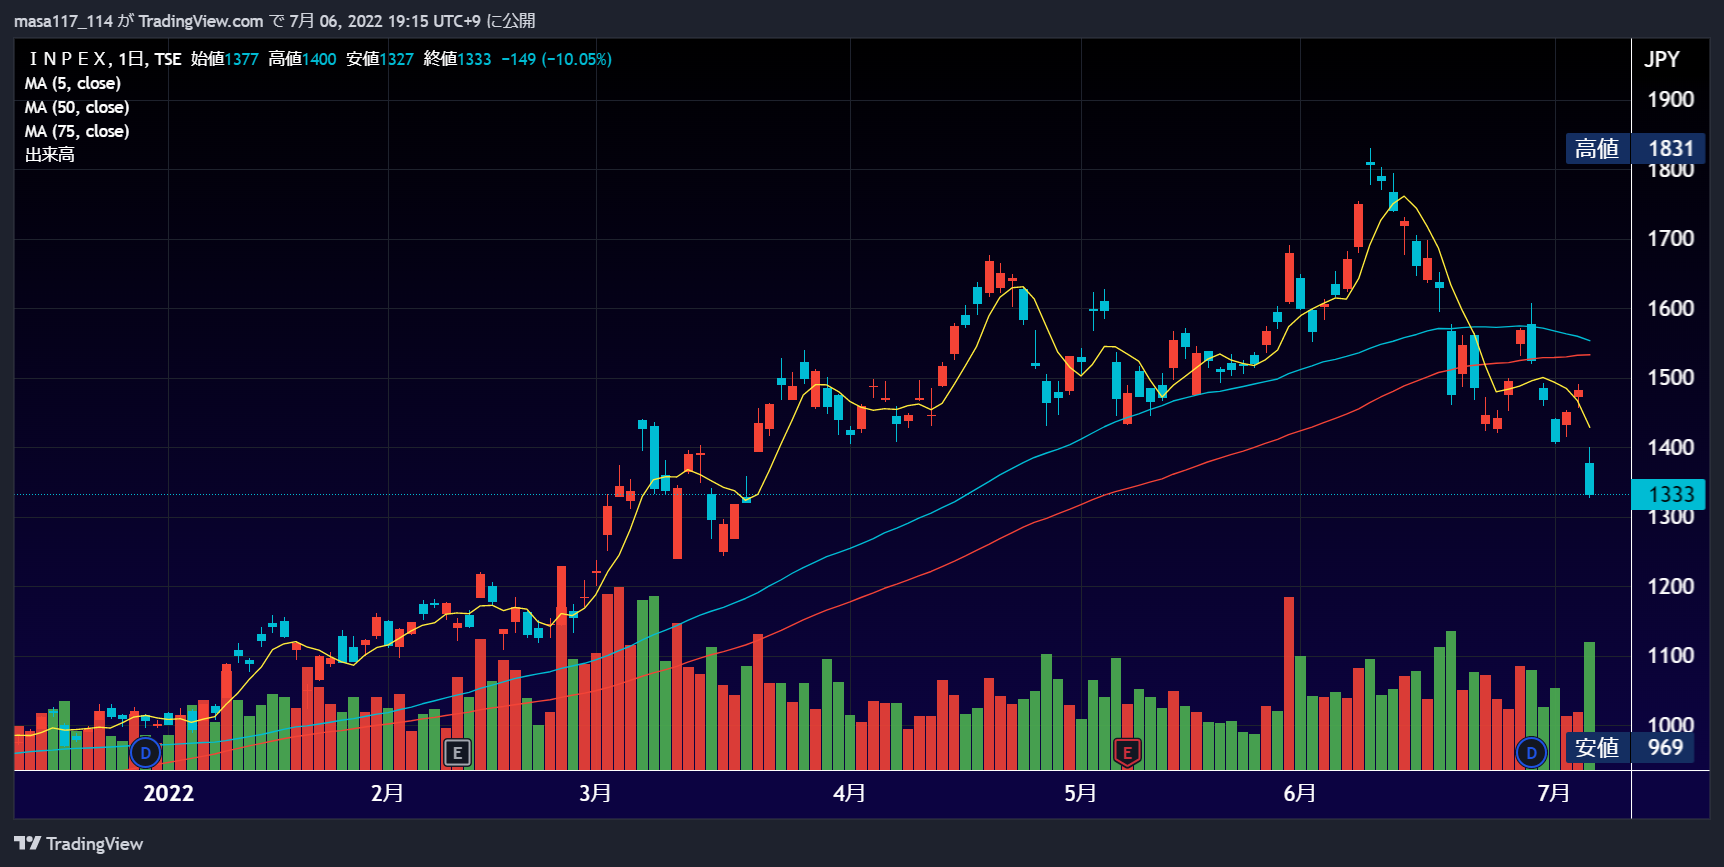
Task: Select the MA (75, close) indicator label
Action: 77,131
